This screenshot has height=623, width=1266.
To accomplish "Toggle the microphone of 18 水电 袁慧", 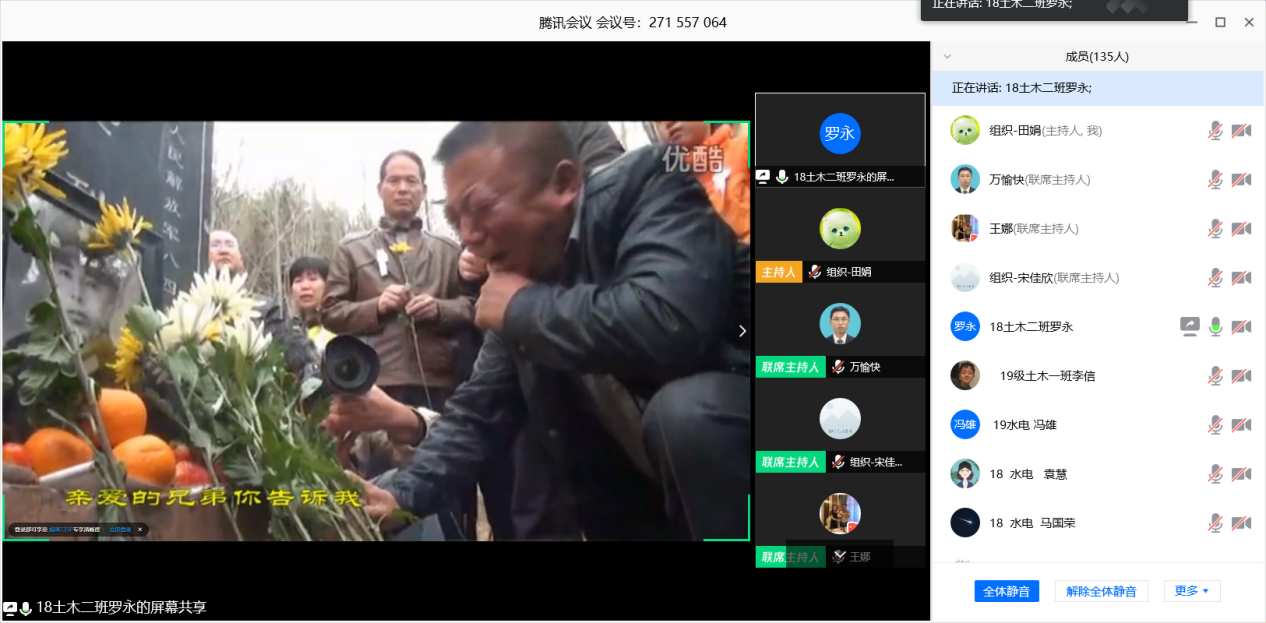I will click(x=1215, y=474).
